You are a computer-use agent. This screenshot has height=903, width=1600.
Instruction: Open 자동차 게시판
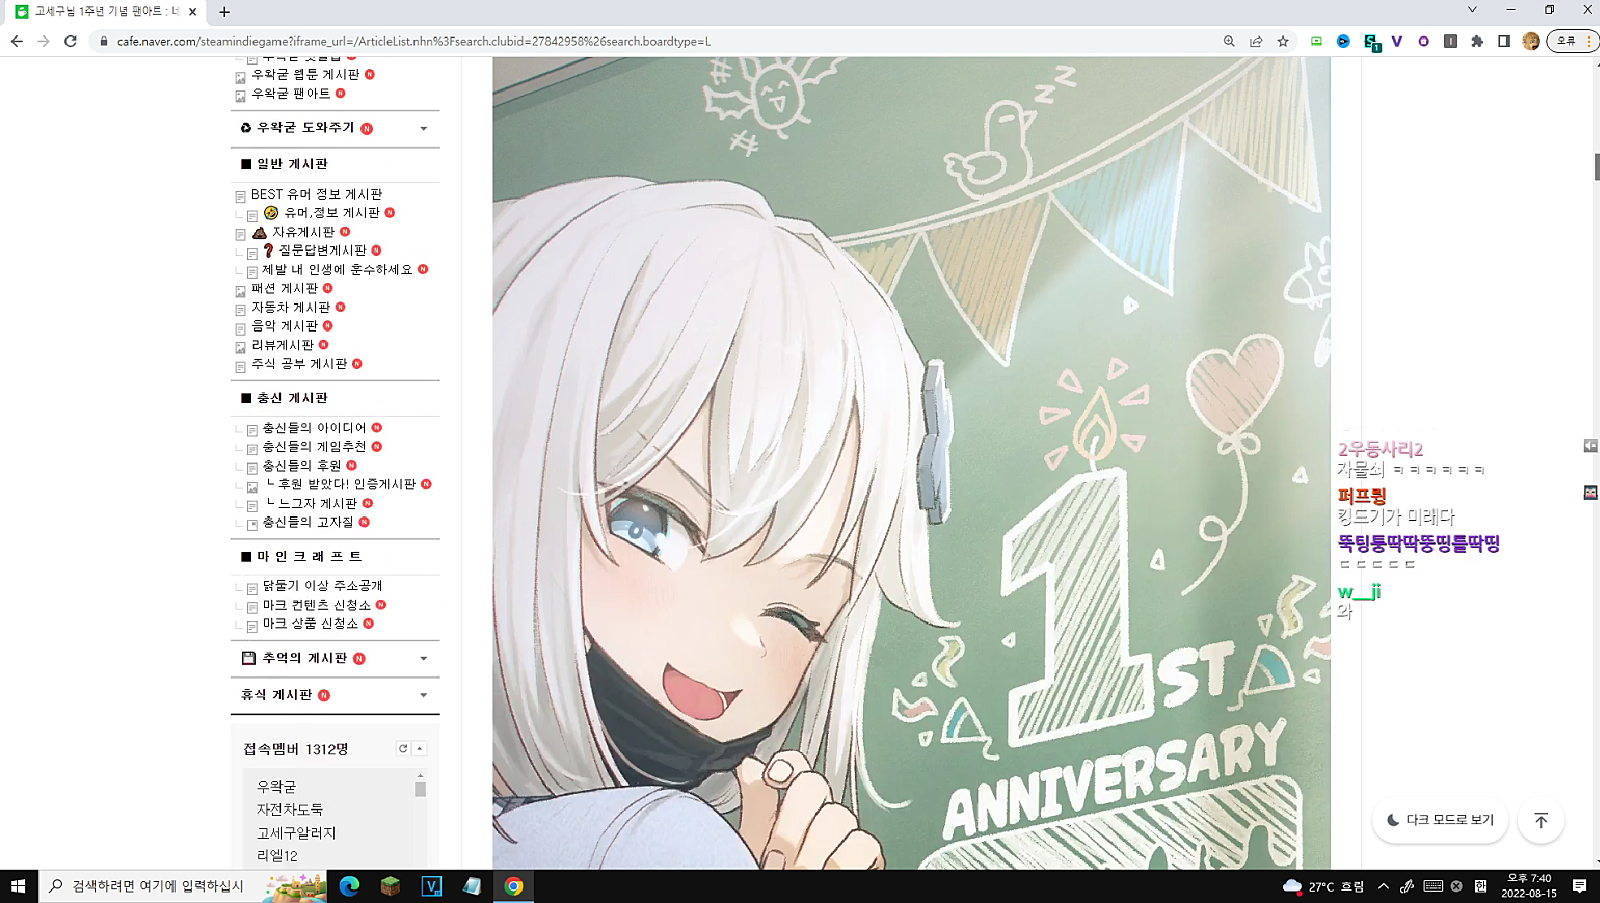click(x=290, y=307)
